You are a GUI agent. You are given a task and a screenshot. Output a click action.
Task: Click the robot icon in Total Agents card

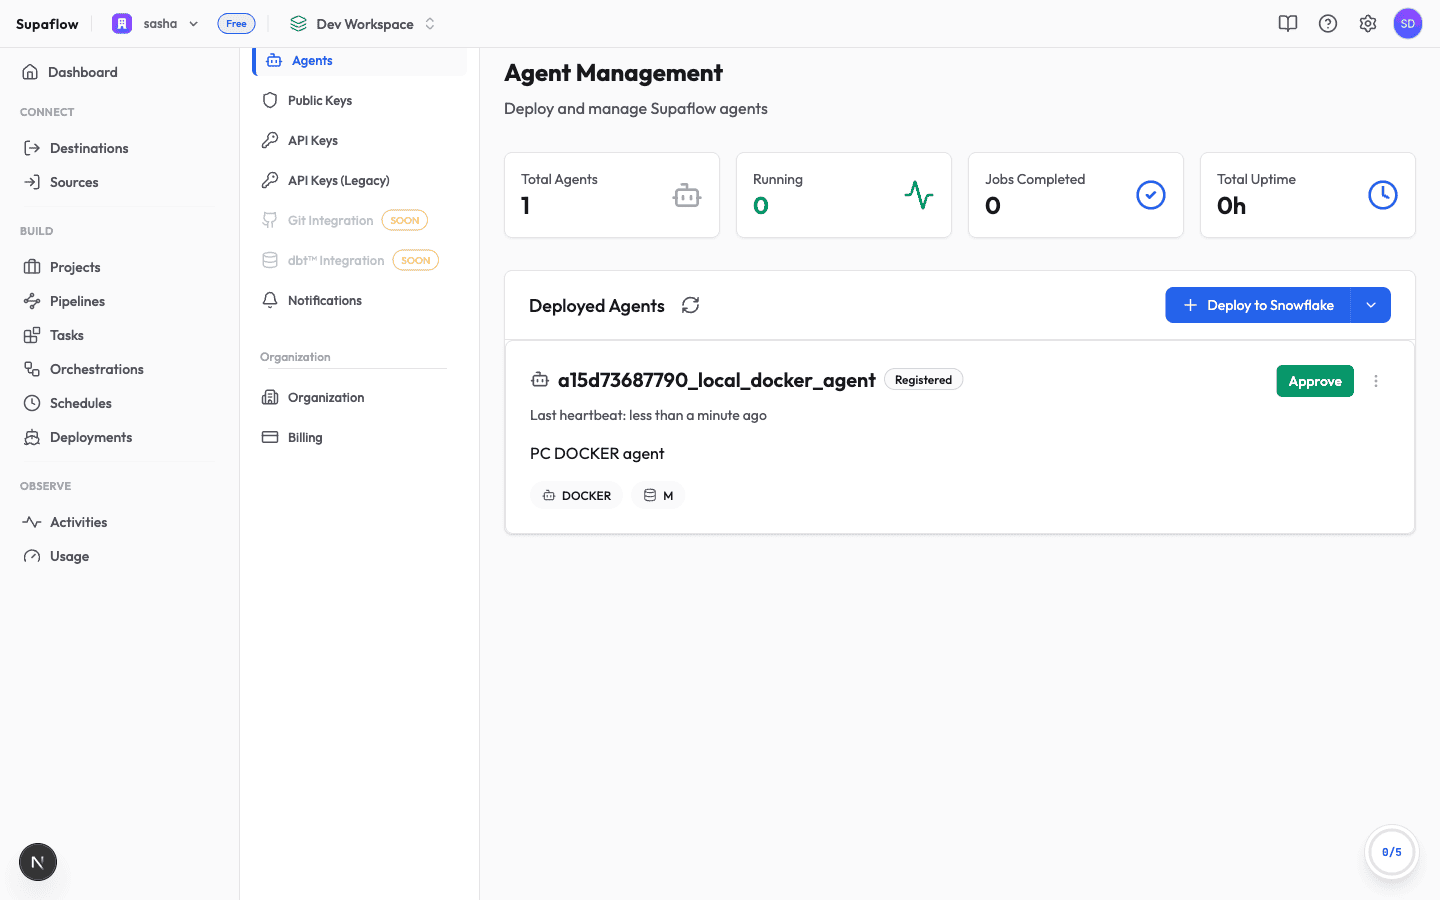click(x=687, y=195)
